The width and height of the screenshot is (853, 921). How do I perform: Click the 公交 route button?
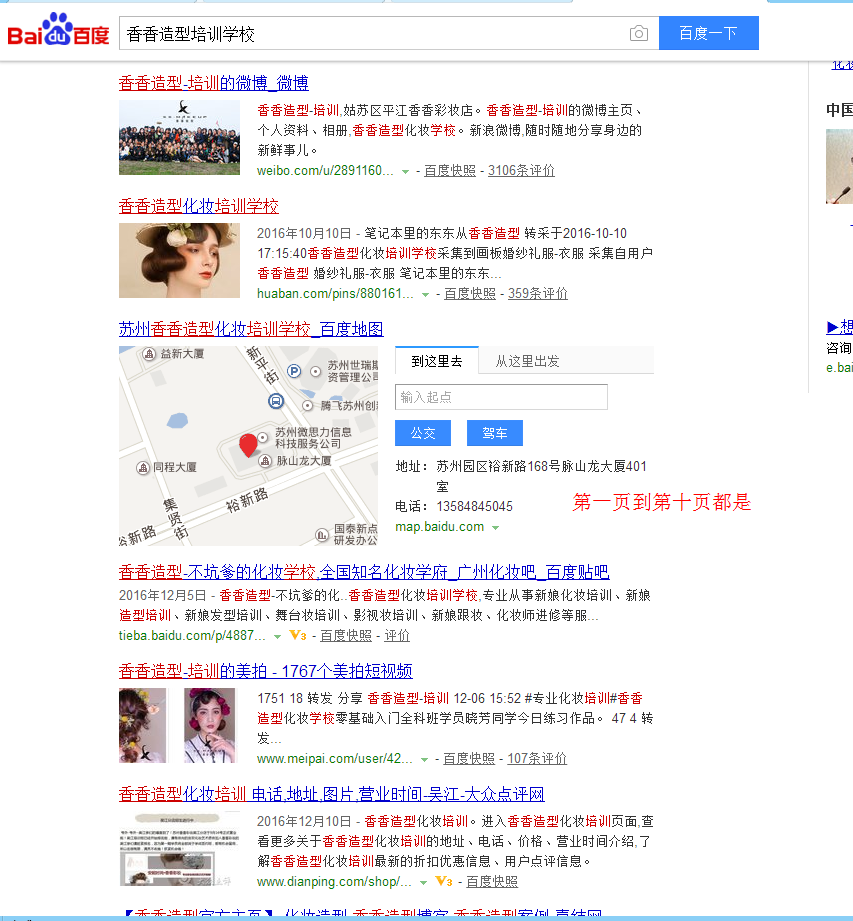tap(423, 433)
